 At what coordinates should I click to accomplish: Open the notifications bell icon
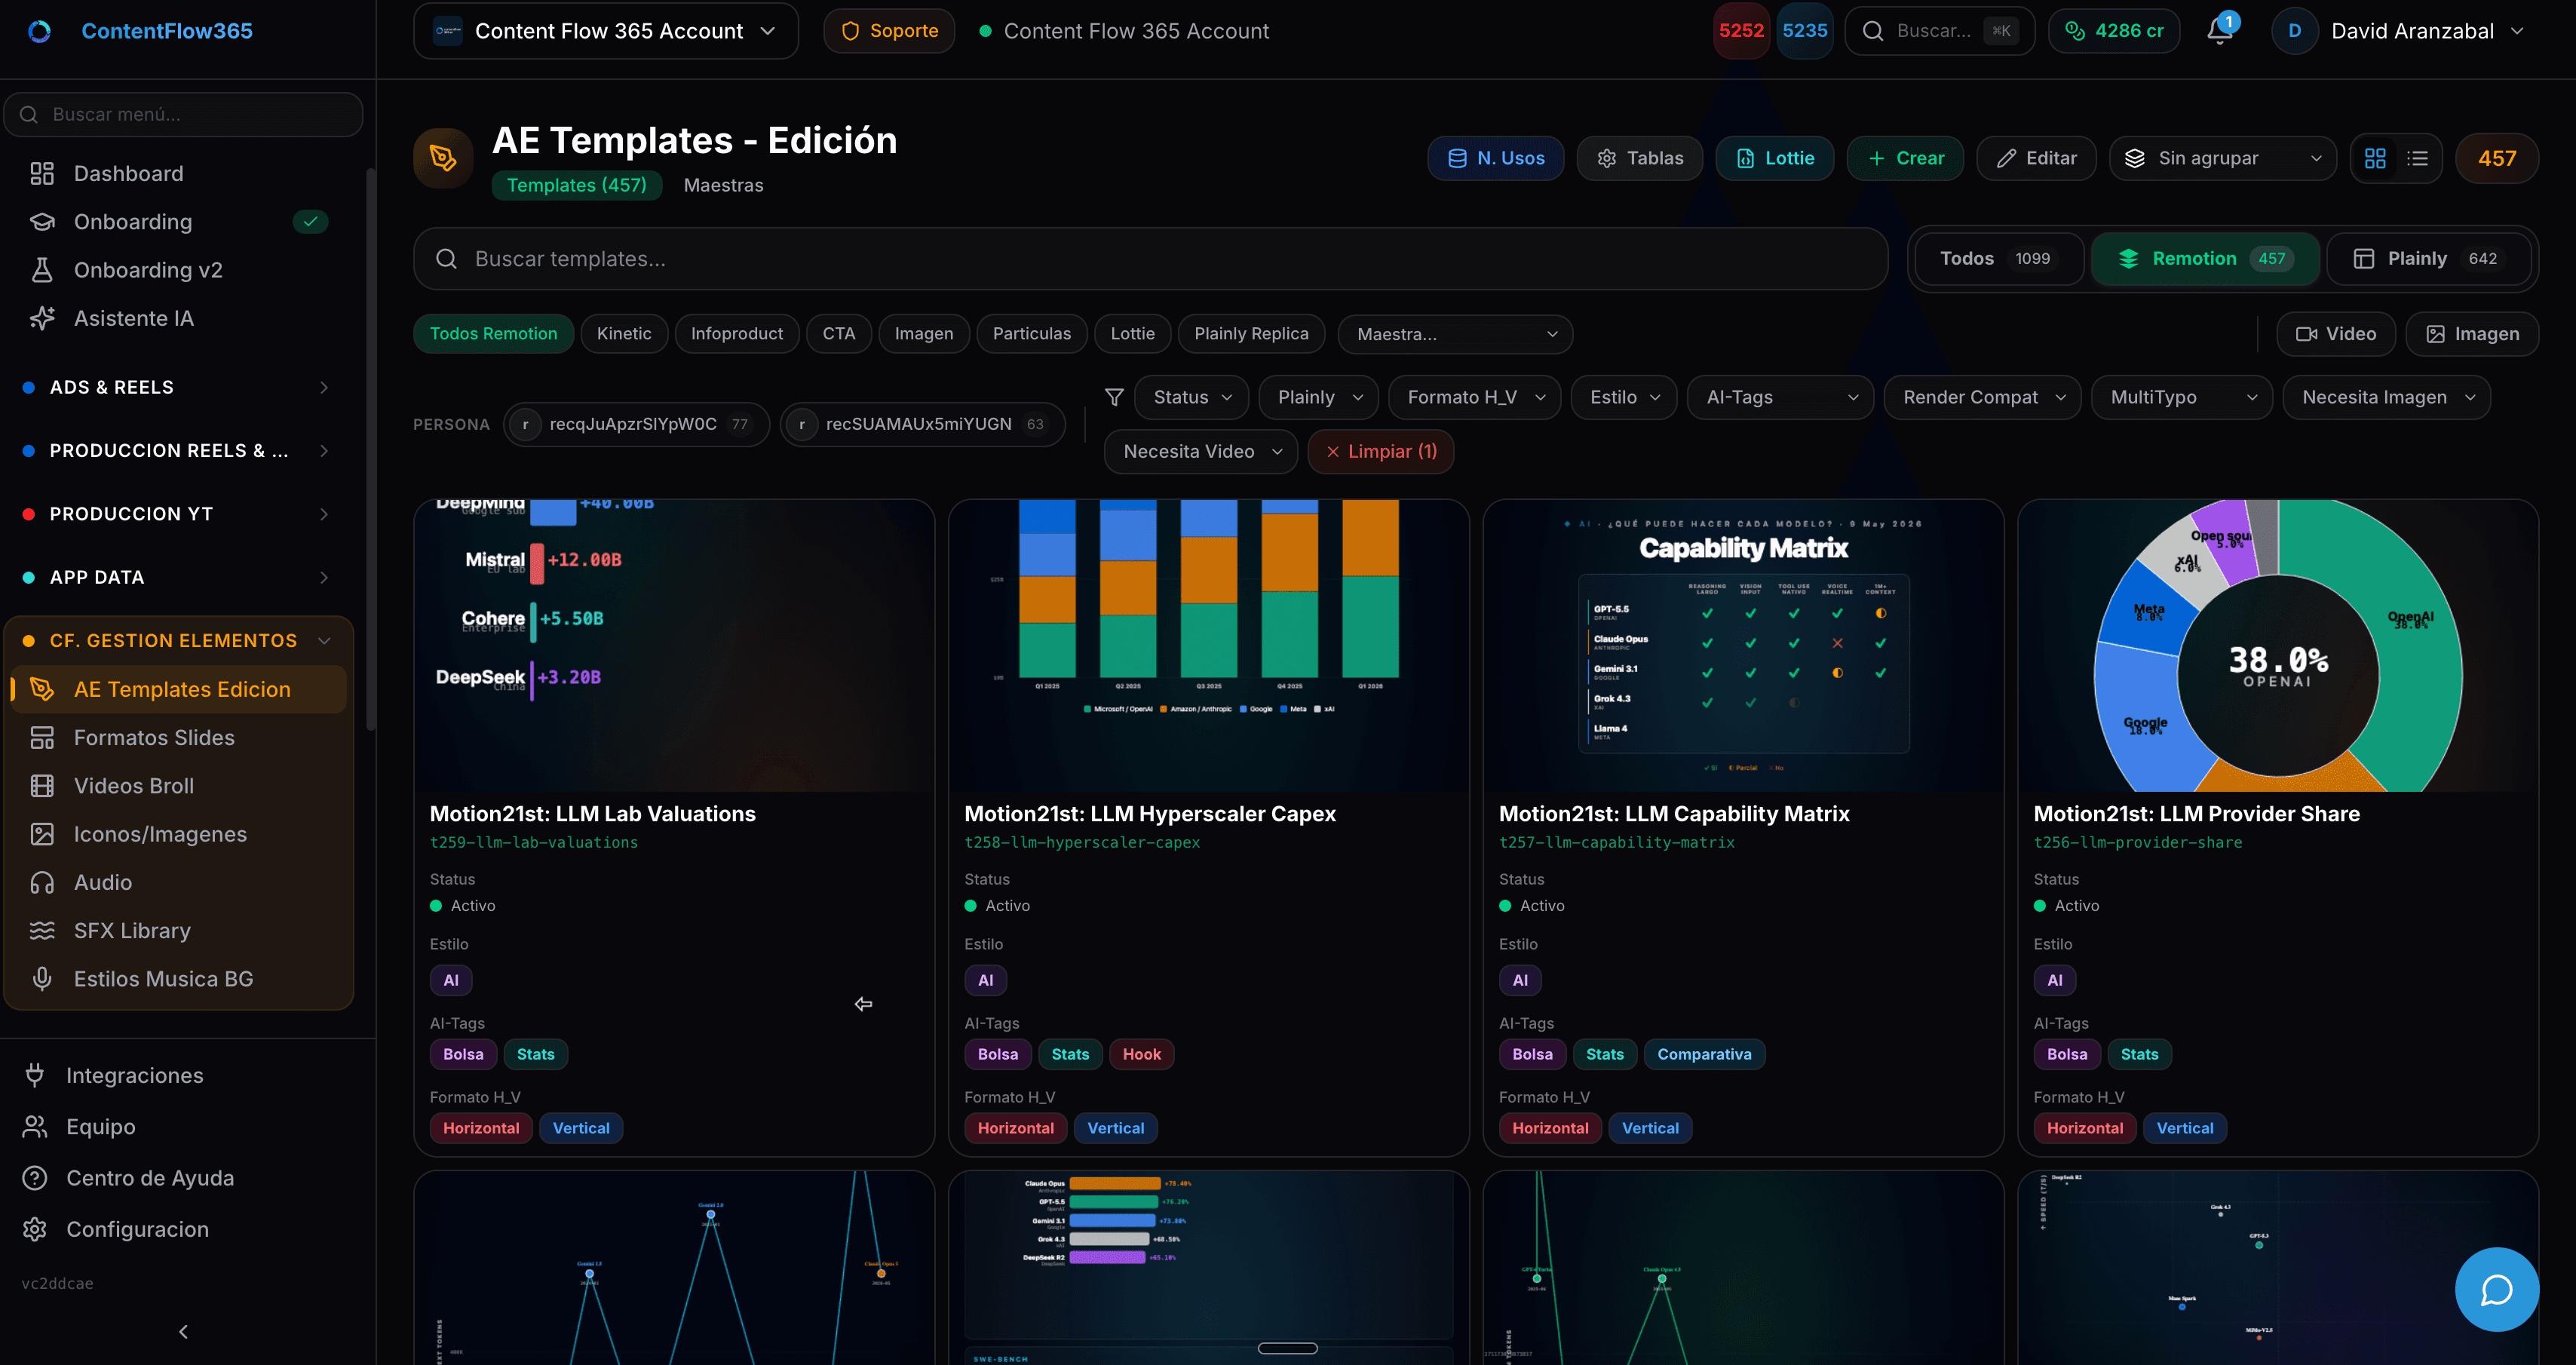pyautogui.click(x=2219, y=31)
